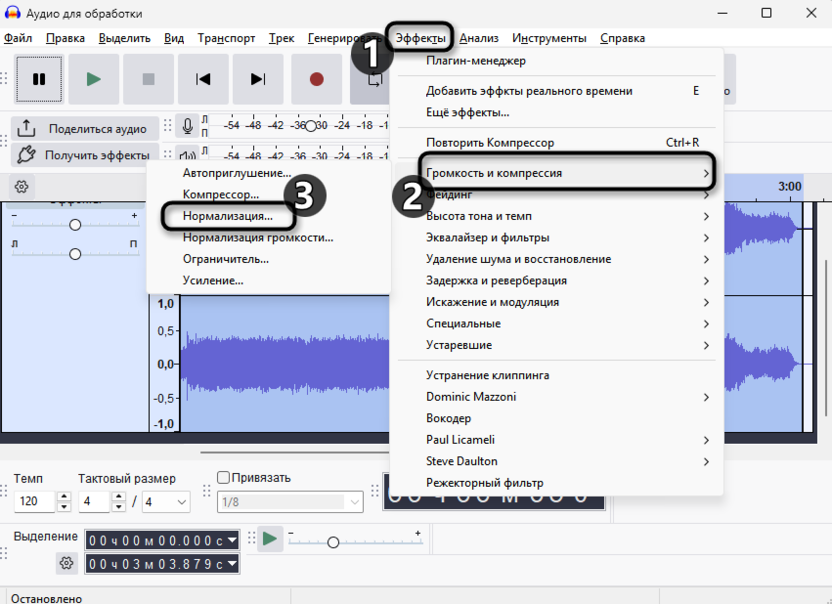Click the red Record button
The image size is (832, 604).
(x=316, y=79)
